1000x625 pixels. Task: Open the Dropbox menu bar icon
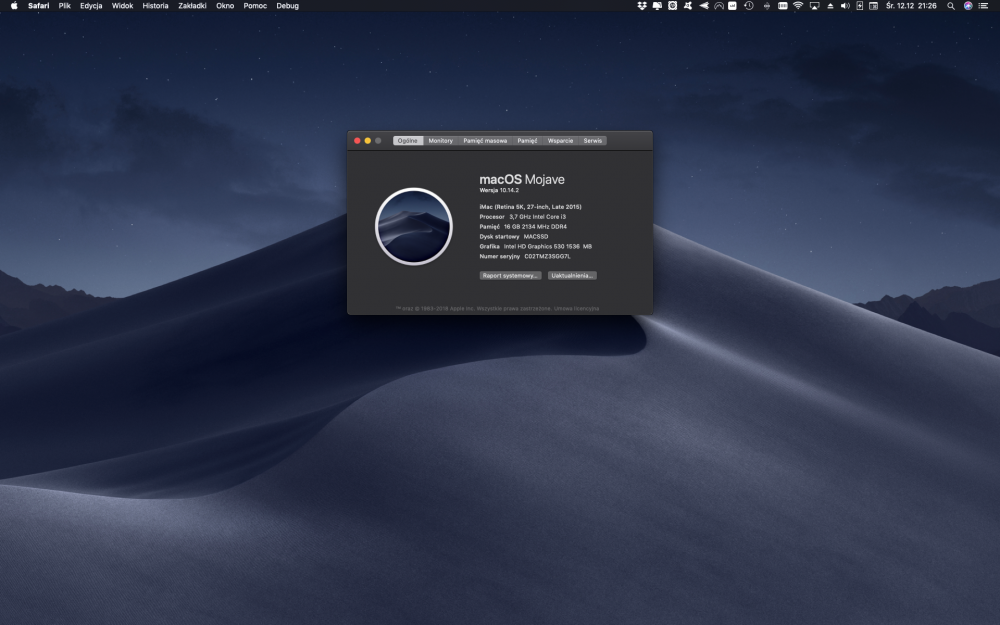(642, 6)
